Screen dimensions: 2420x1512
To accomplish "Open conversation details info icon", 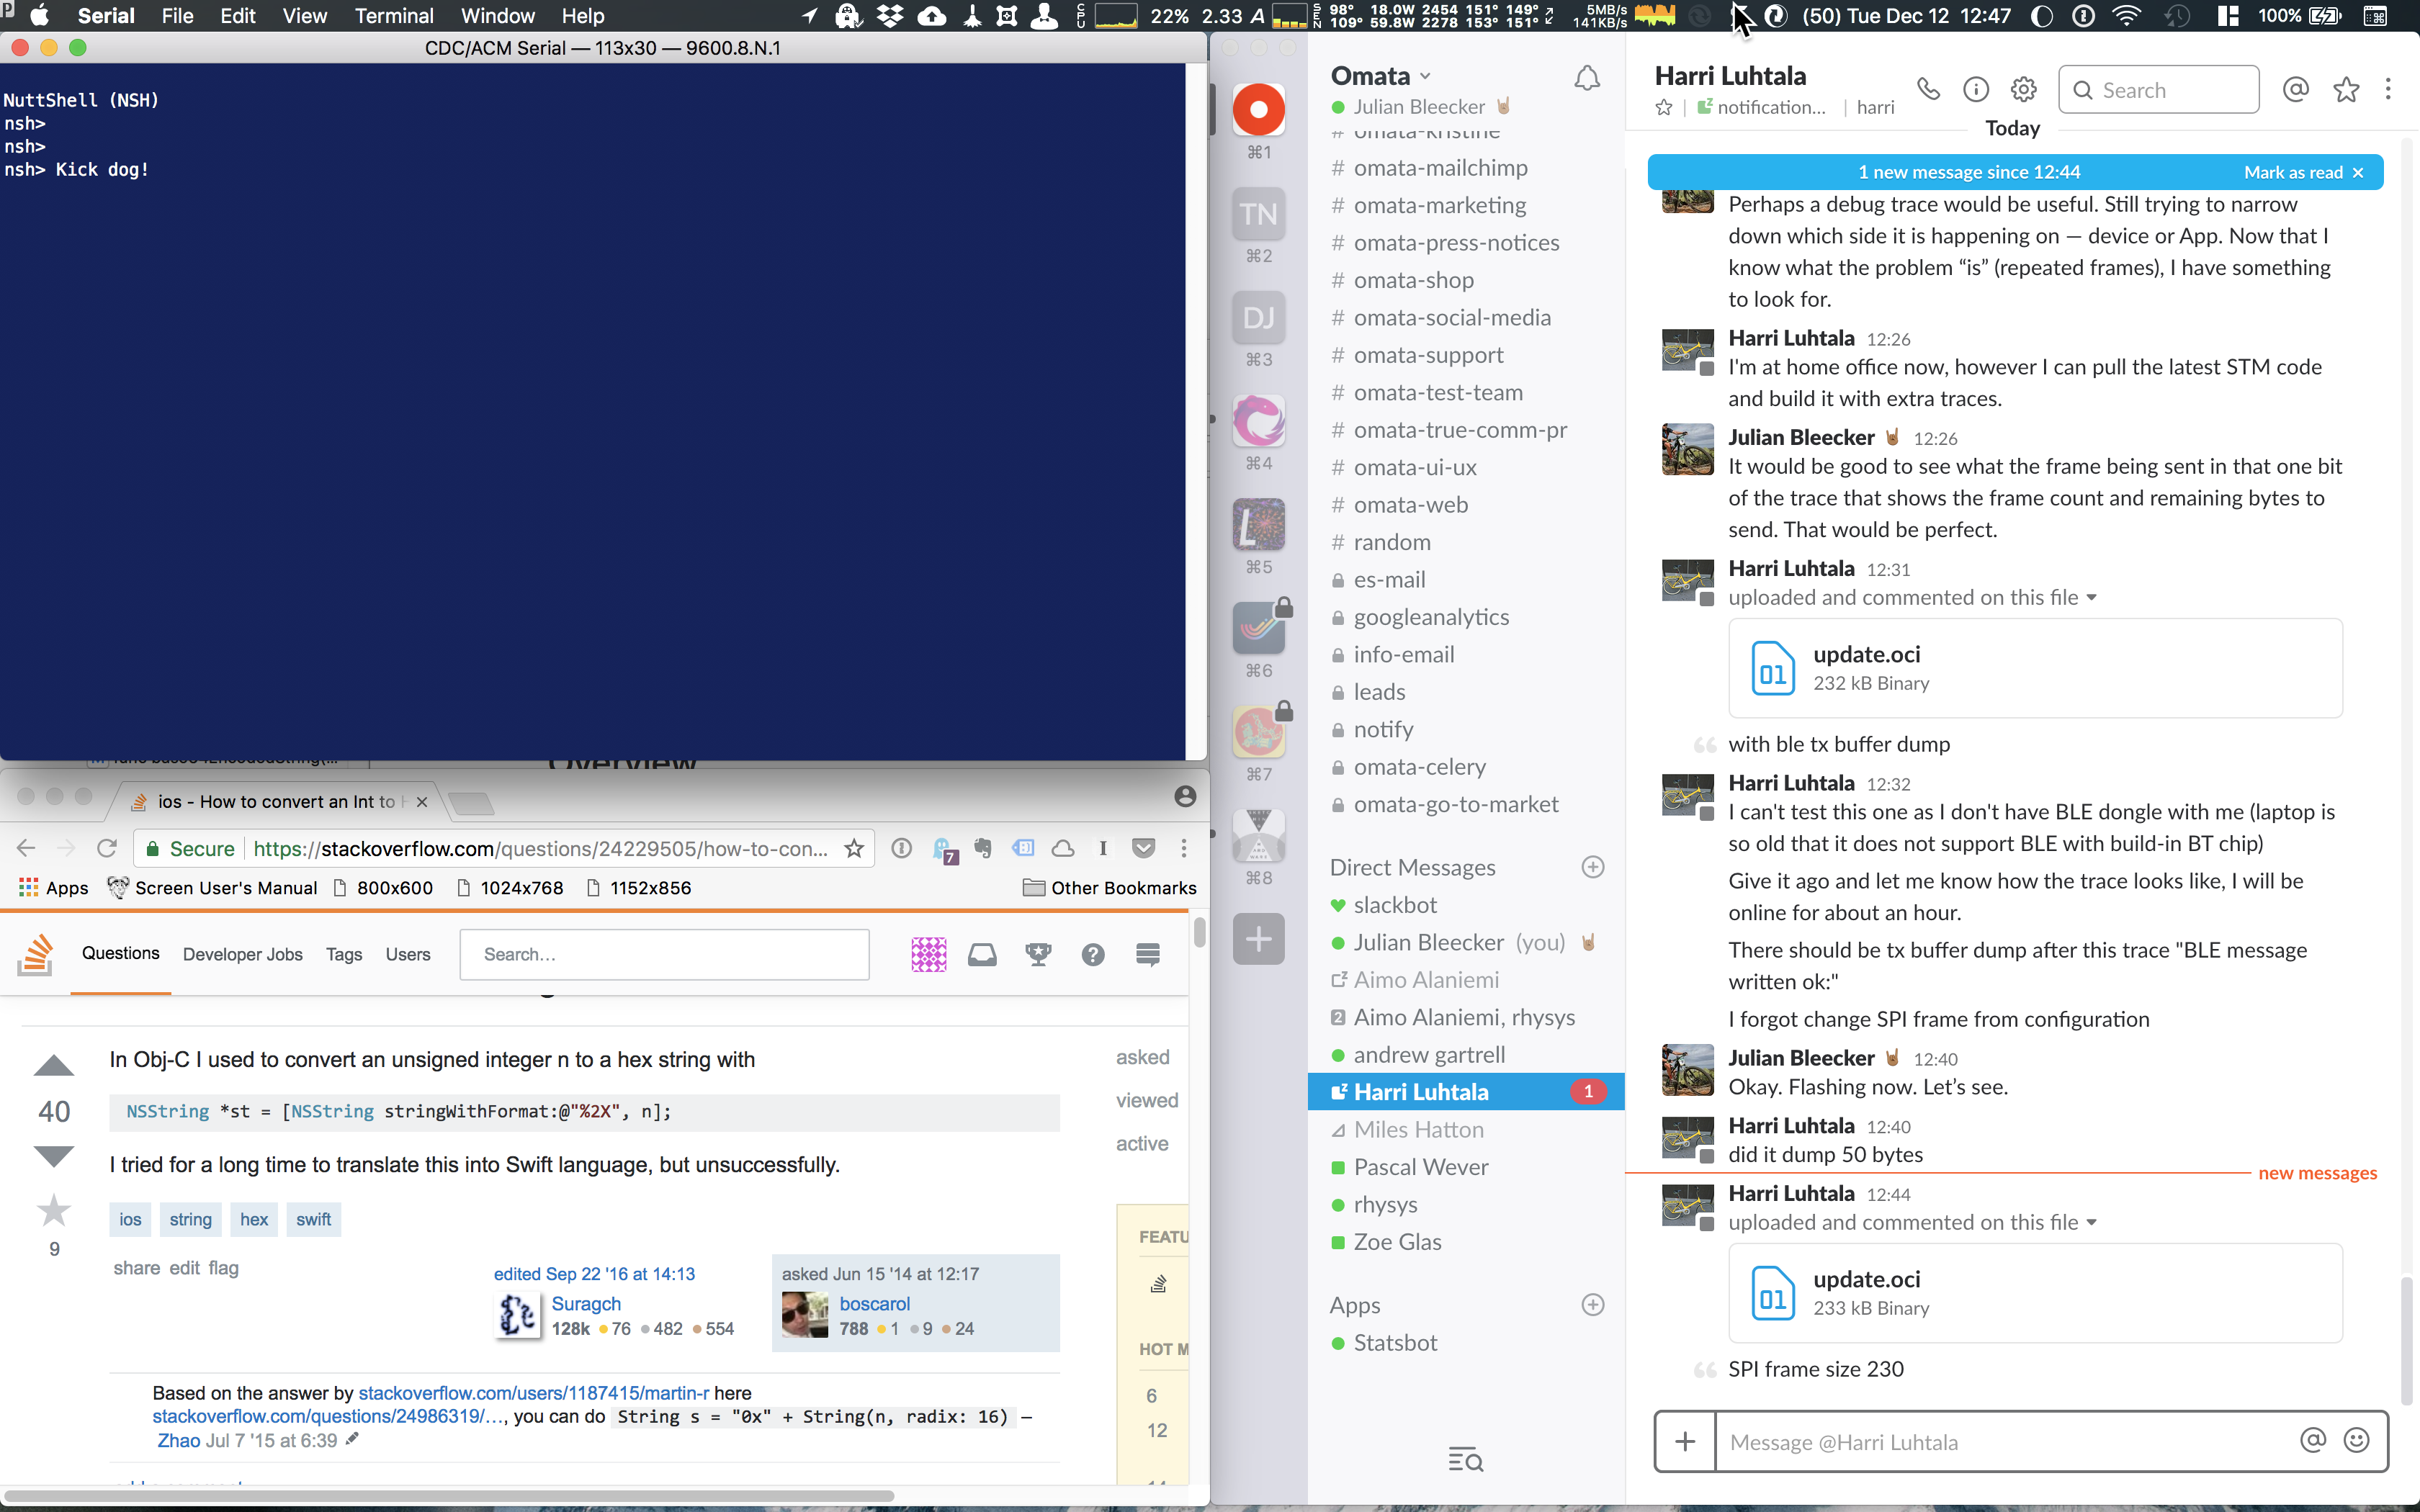I will (1976, 89).
